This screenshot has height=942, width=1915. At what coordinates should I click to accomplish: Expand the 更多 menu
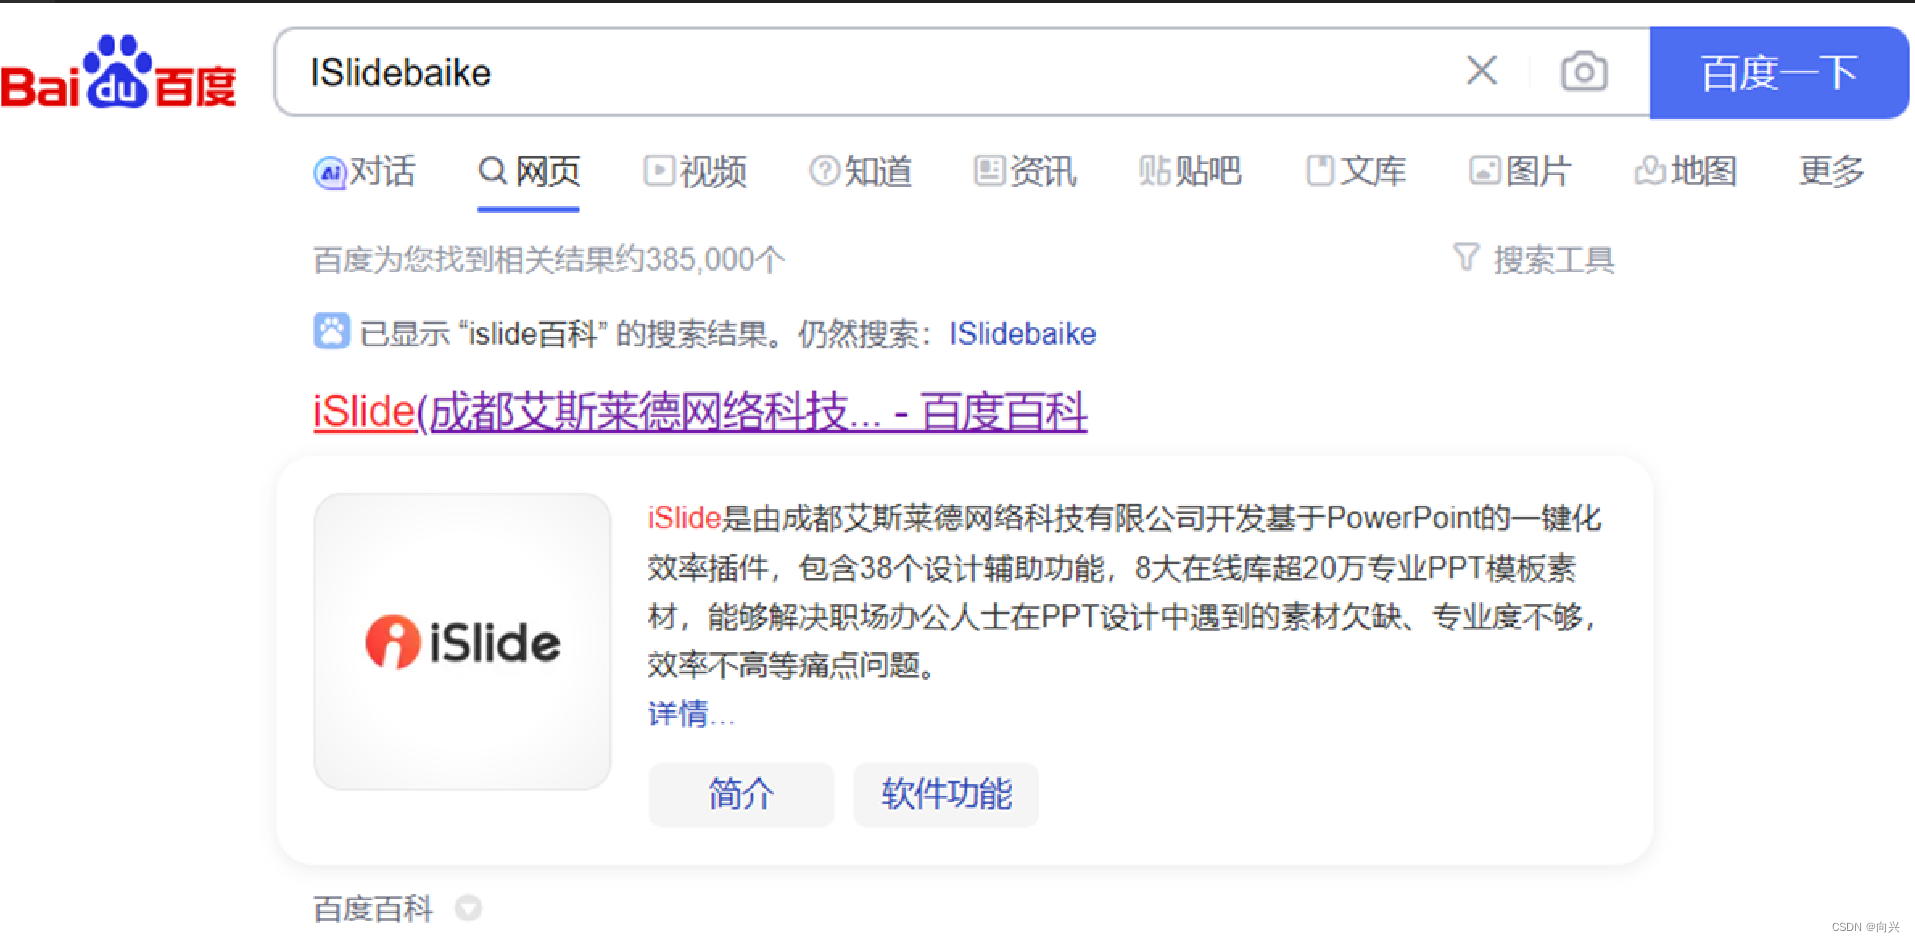[x=1832, y=171]
